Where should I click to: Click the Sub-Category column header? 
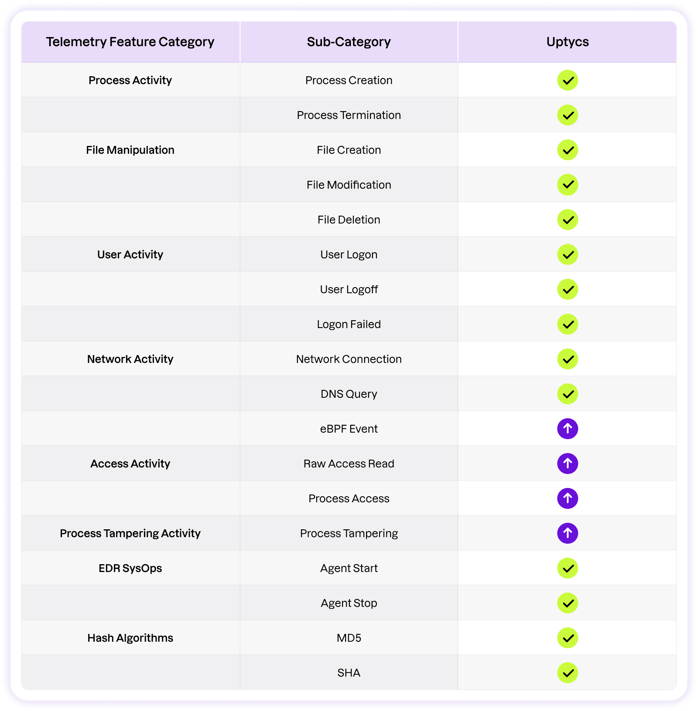coord(348,42)
